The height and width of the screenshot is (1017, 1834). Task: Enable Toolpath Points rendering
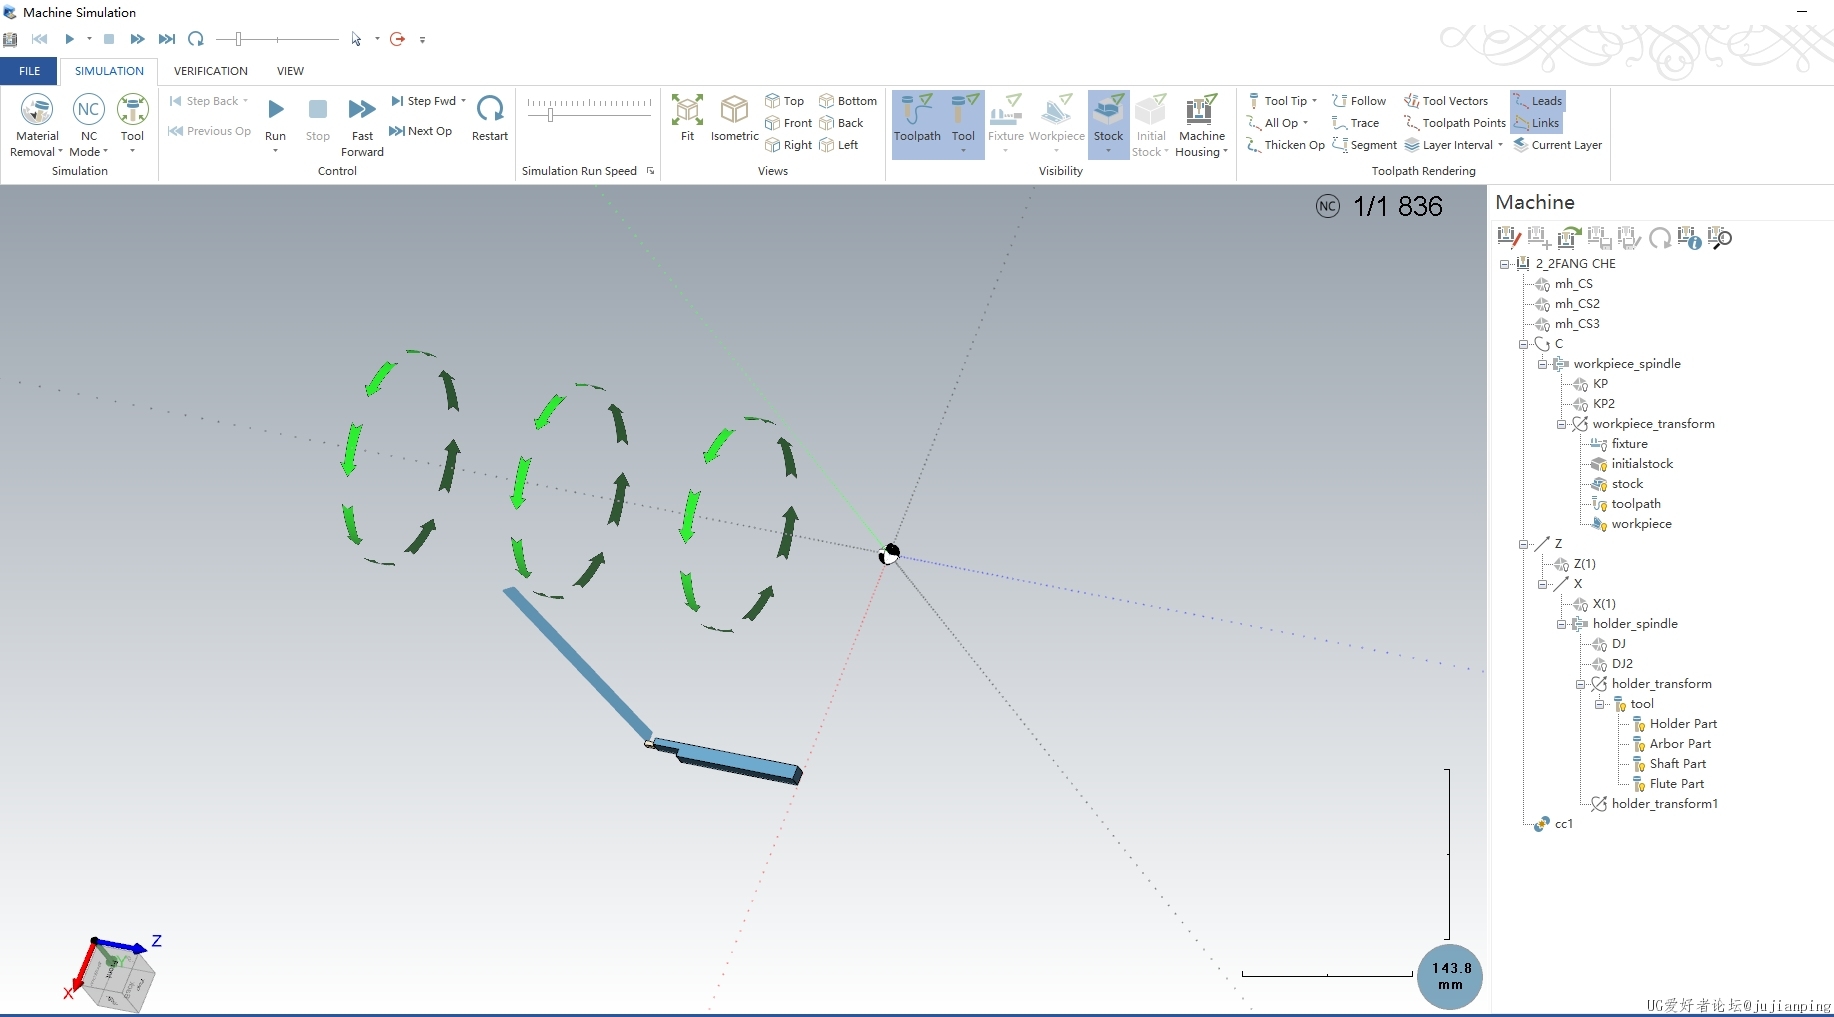pyautogui.click(x=1455, y=123)
